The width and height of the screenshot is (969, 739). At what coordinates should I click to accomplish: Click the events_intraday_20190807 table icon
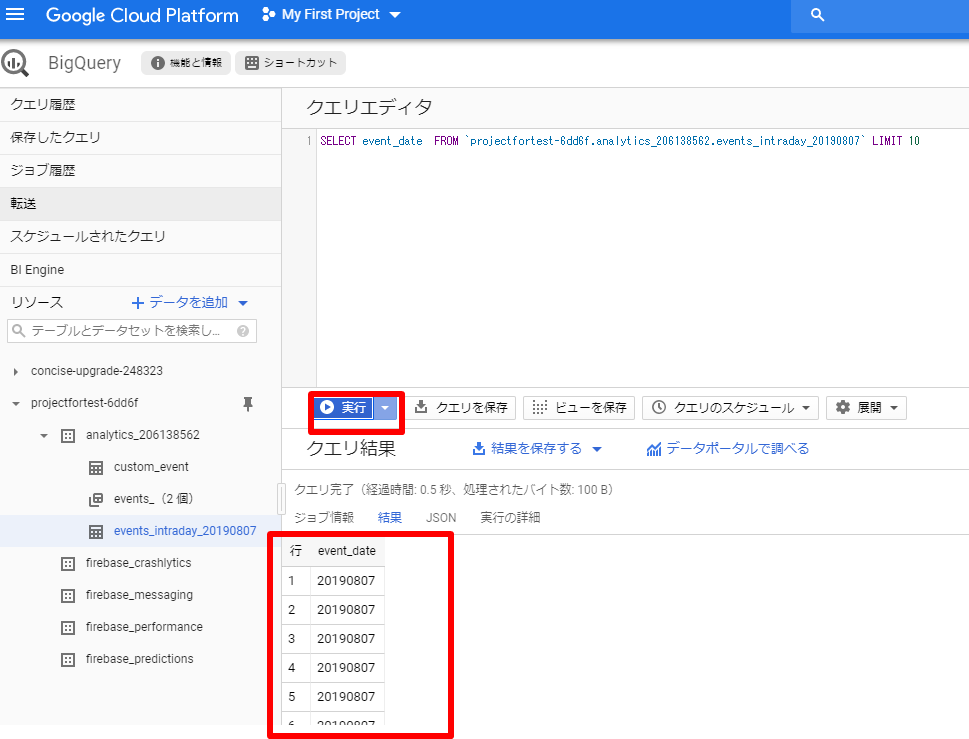click(96, 531)
